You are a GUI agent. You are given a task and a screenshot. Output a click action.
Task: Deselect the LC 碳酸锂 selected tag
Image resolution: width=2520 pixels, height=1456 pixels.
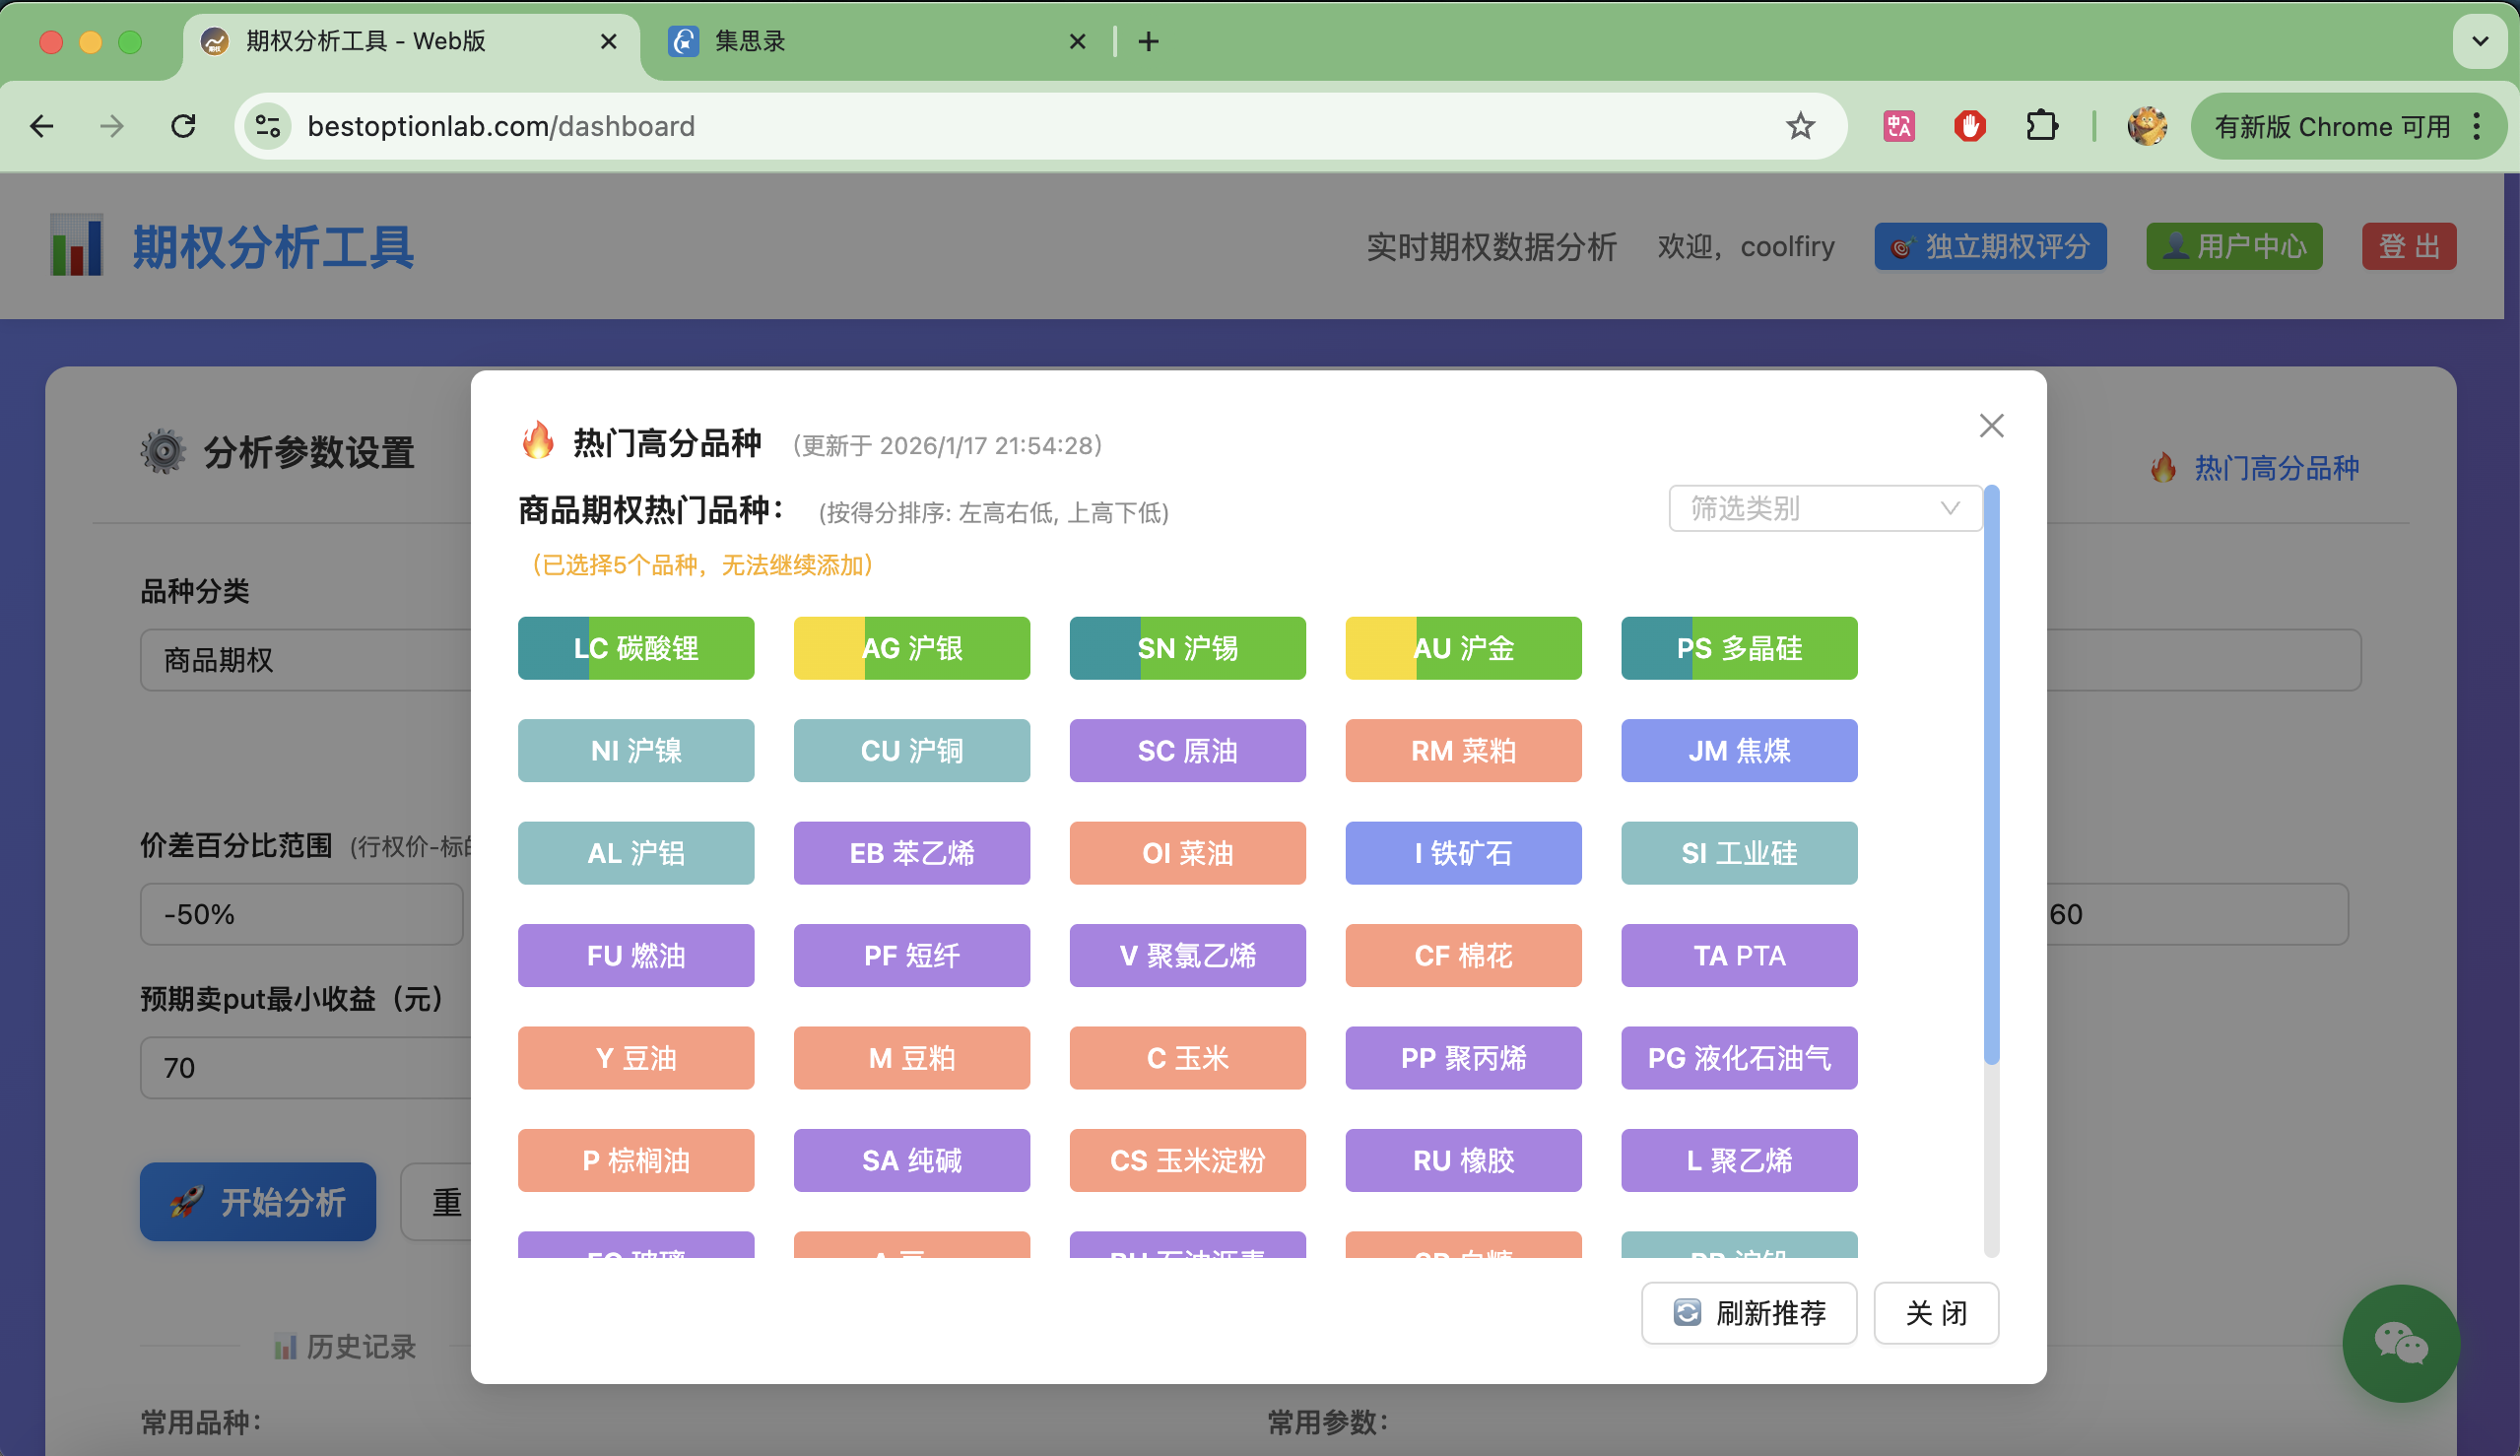coord(636,648)
